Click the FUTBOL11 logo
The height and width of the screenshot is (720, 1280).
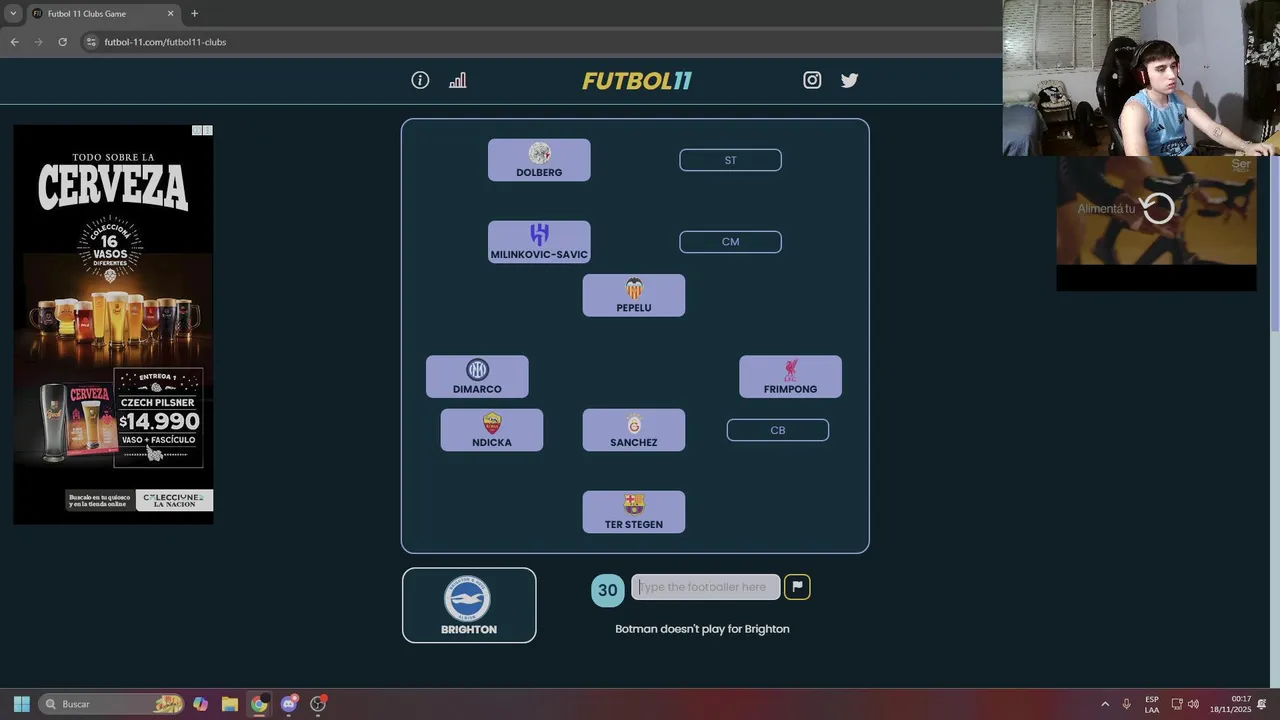click(637, 81)
